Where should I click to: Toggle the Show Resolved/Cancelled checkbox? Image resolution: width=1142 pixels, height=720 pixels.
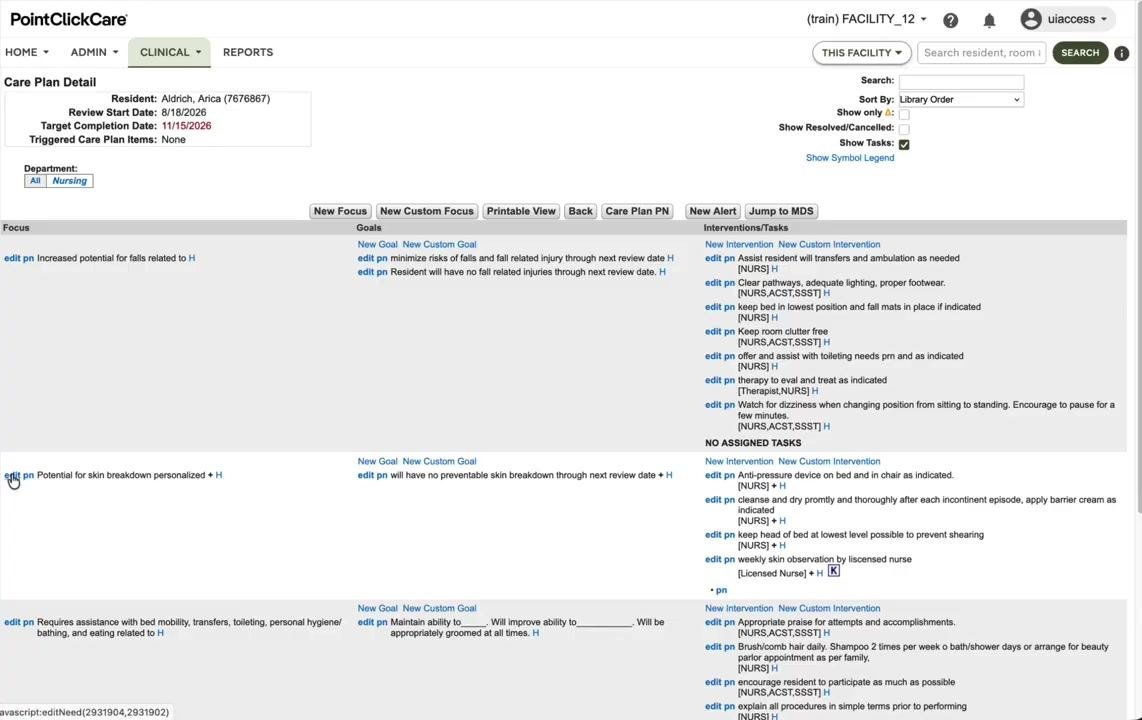coord(904,129)
